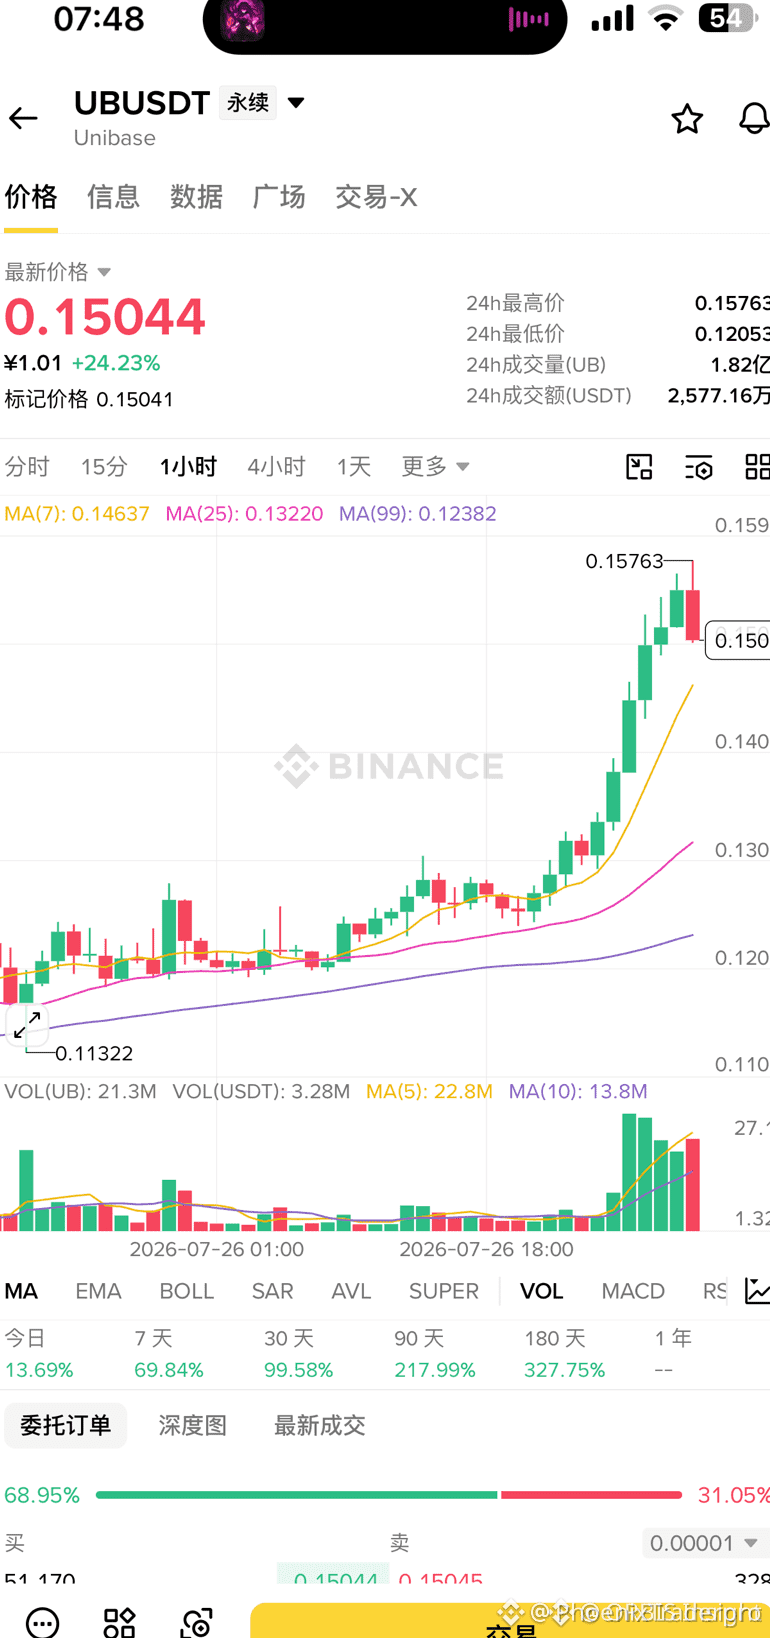Toggle the AVL indicator
This screenshot has height=1638, width=770.
351,1291
